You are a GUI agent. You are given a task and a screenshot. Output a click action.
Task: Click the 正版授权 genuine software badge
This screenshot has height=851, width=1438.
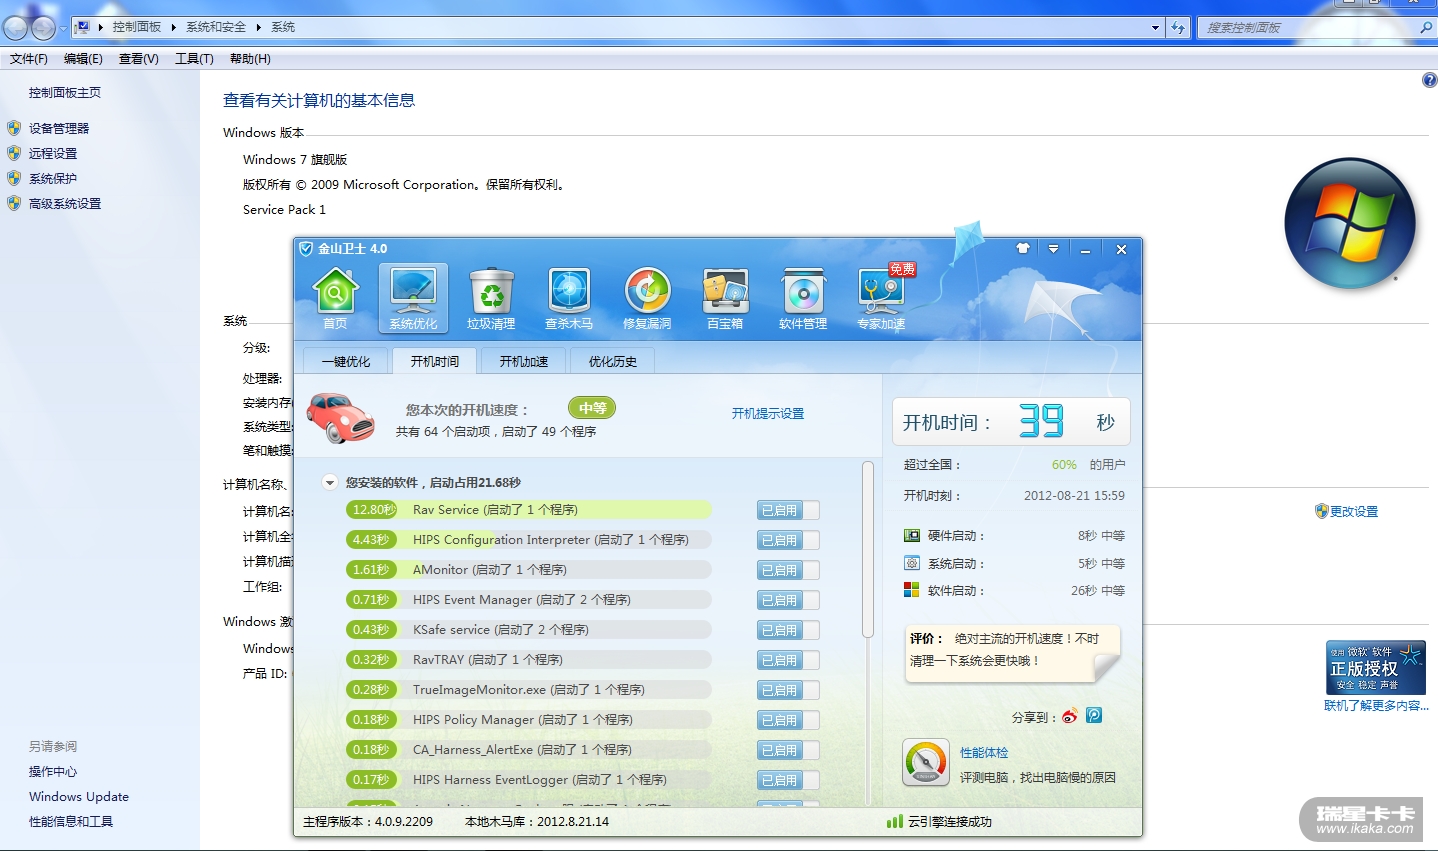(1376, 668)
